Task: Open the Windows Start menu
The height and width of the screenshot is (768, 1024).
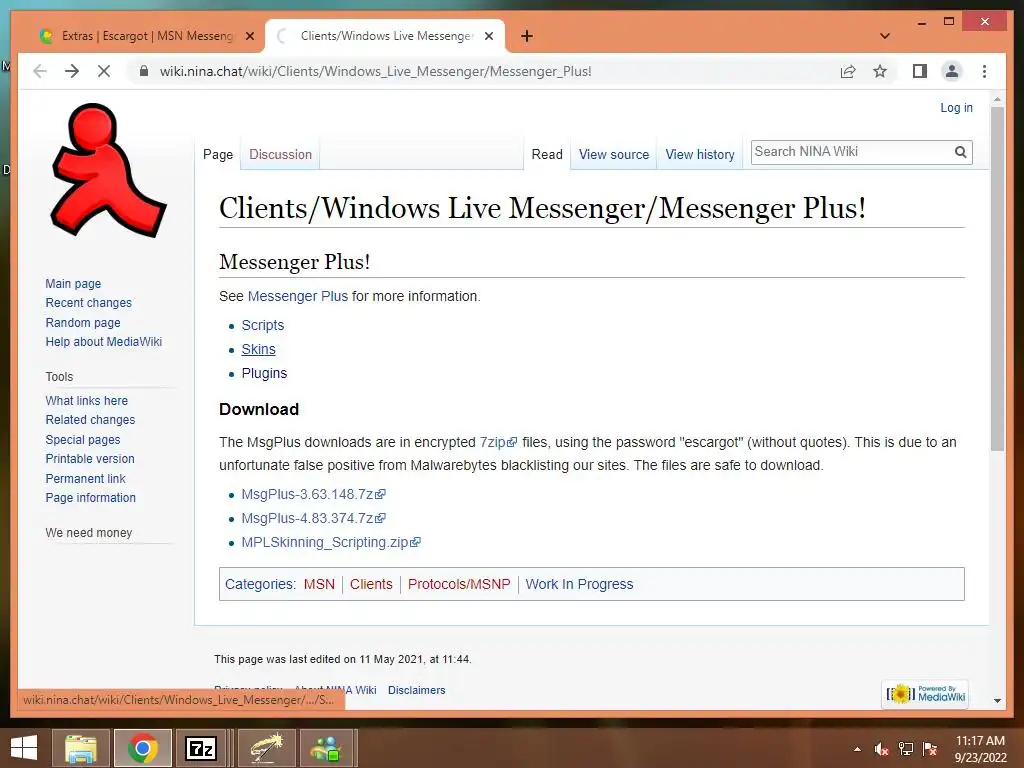Action: 24,748
